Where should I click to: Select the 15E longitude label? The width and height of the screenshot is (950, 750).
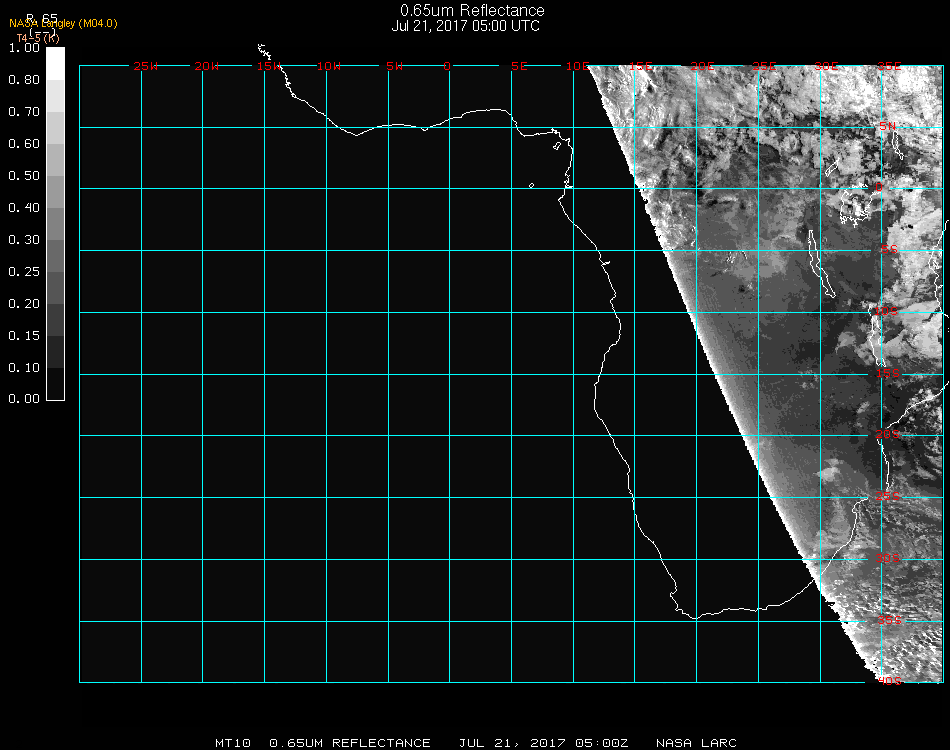[x=640, y=66]
